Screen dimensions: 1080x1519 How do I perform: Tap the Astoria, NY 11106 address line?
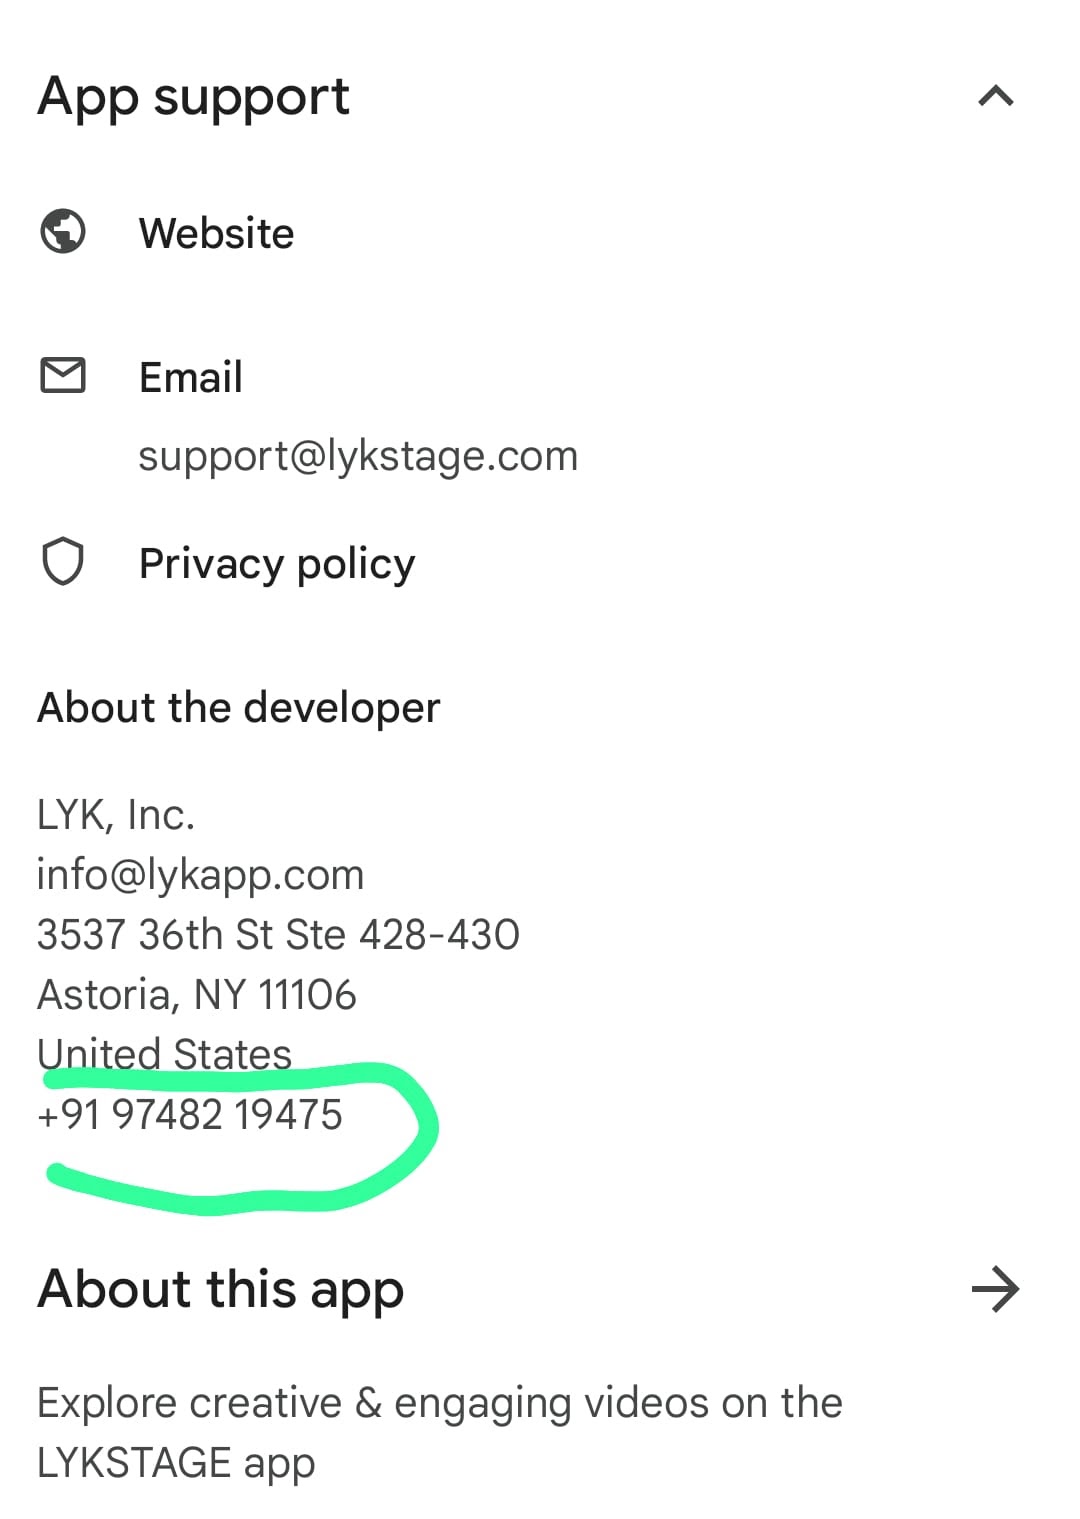click(196, 995)
